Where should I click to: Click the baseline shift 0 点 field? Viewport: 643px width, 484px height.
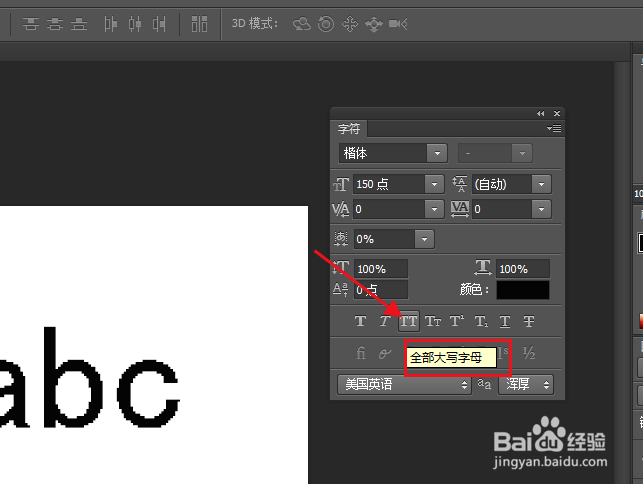pyautogui.click(x=381, y=290)
